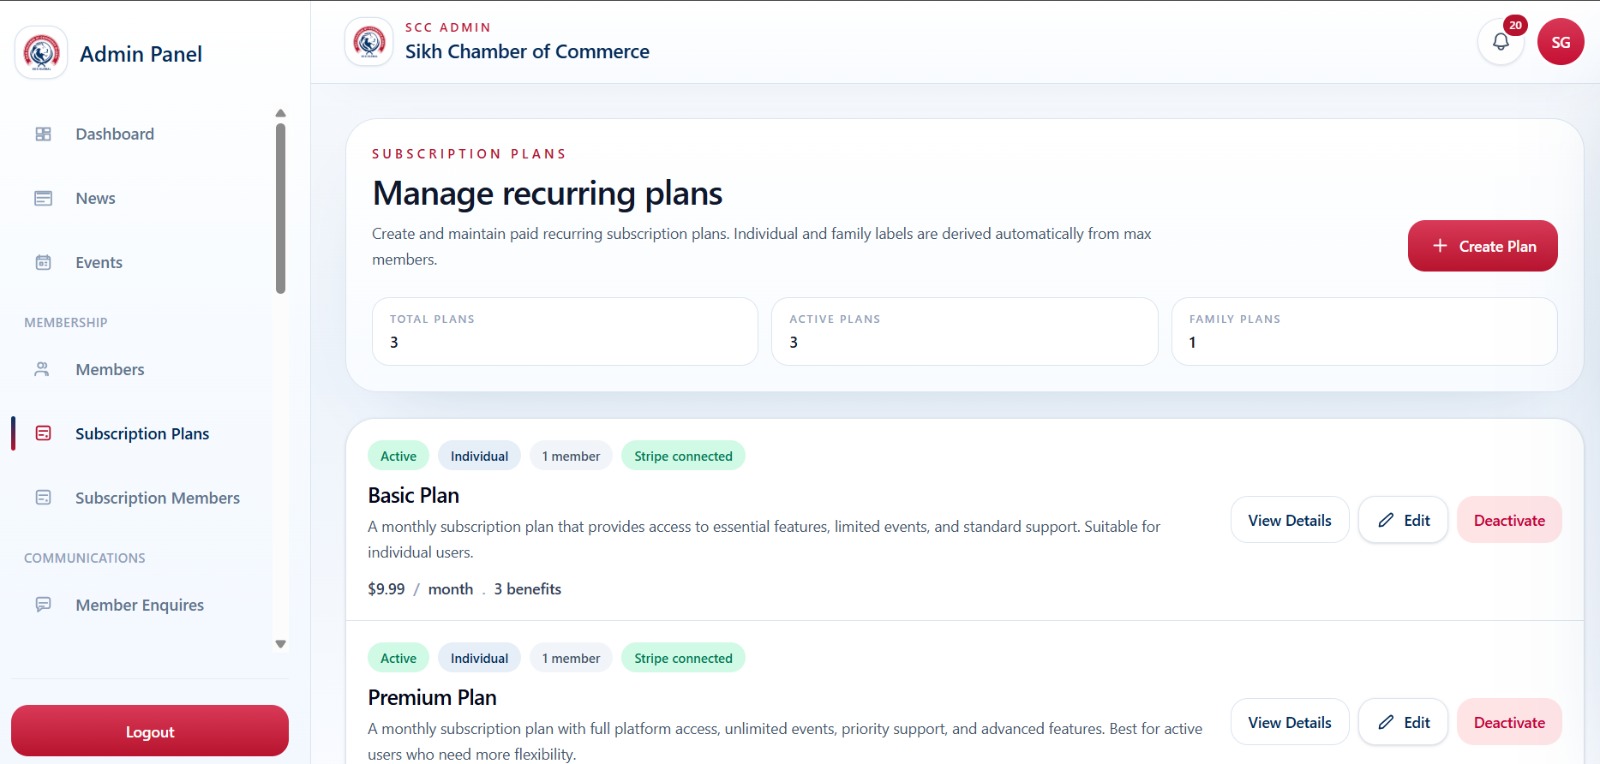Click the pencil icon on Premium Plan Edit
Viewport: 1600px width, 764px height.
(1386, 722)
